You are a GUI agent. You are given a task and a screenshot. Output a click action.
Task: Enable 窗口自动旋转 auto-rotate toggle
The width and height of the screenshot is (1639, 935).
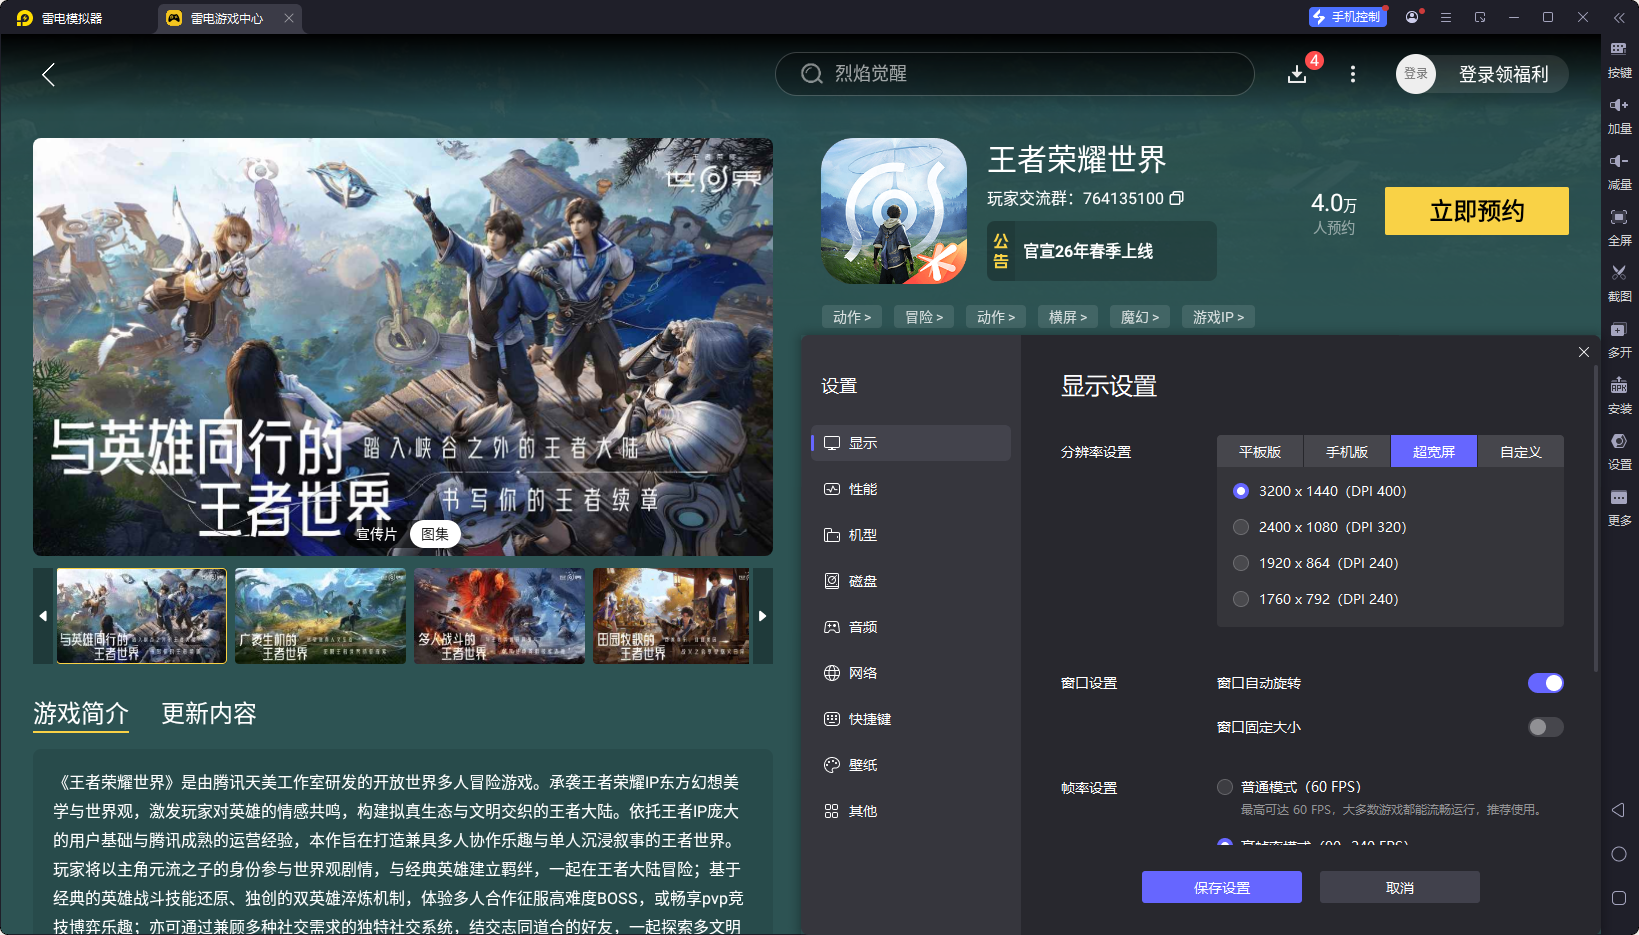[x=1546, y=683]
